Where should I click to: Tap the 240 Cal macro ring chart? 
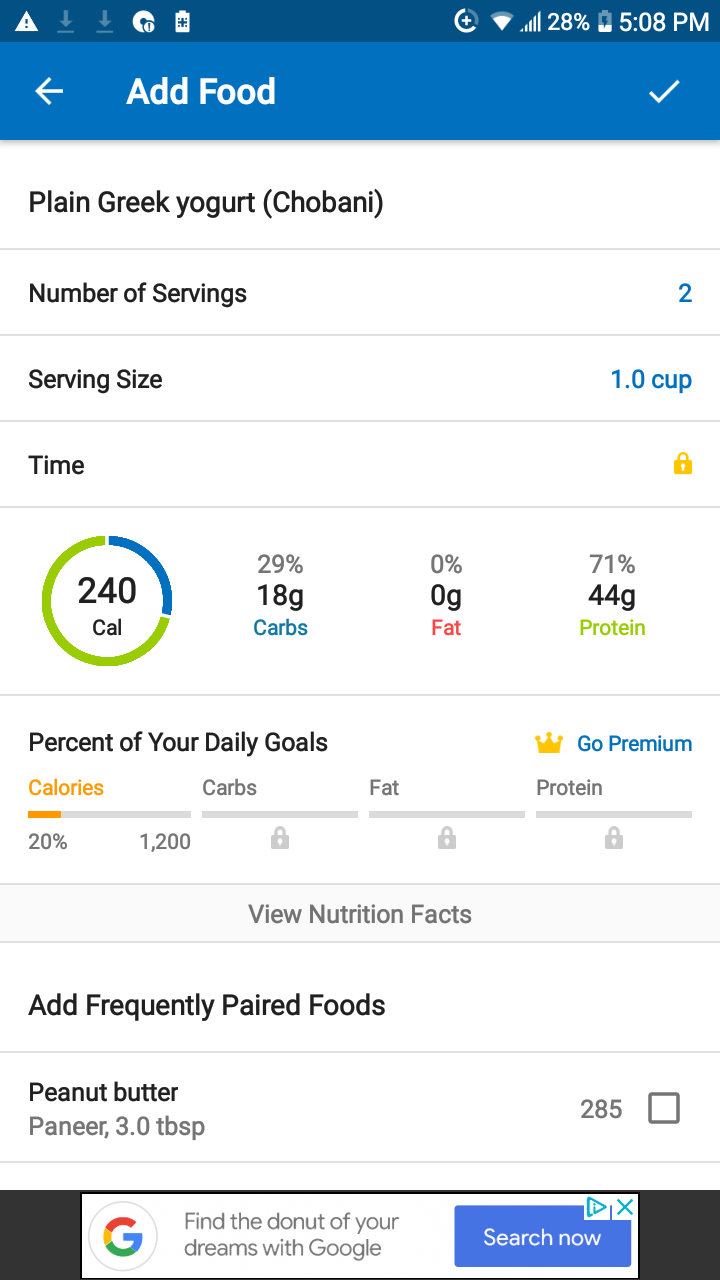(x=107, y=601)
